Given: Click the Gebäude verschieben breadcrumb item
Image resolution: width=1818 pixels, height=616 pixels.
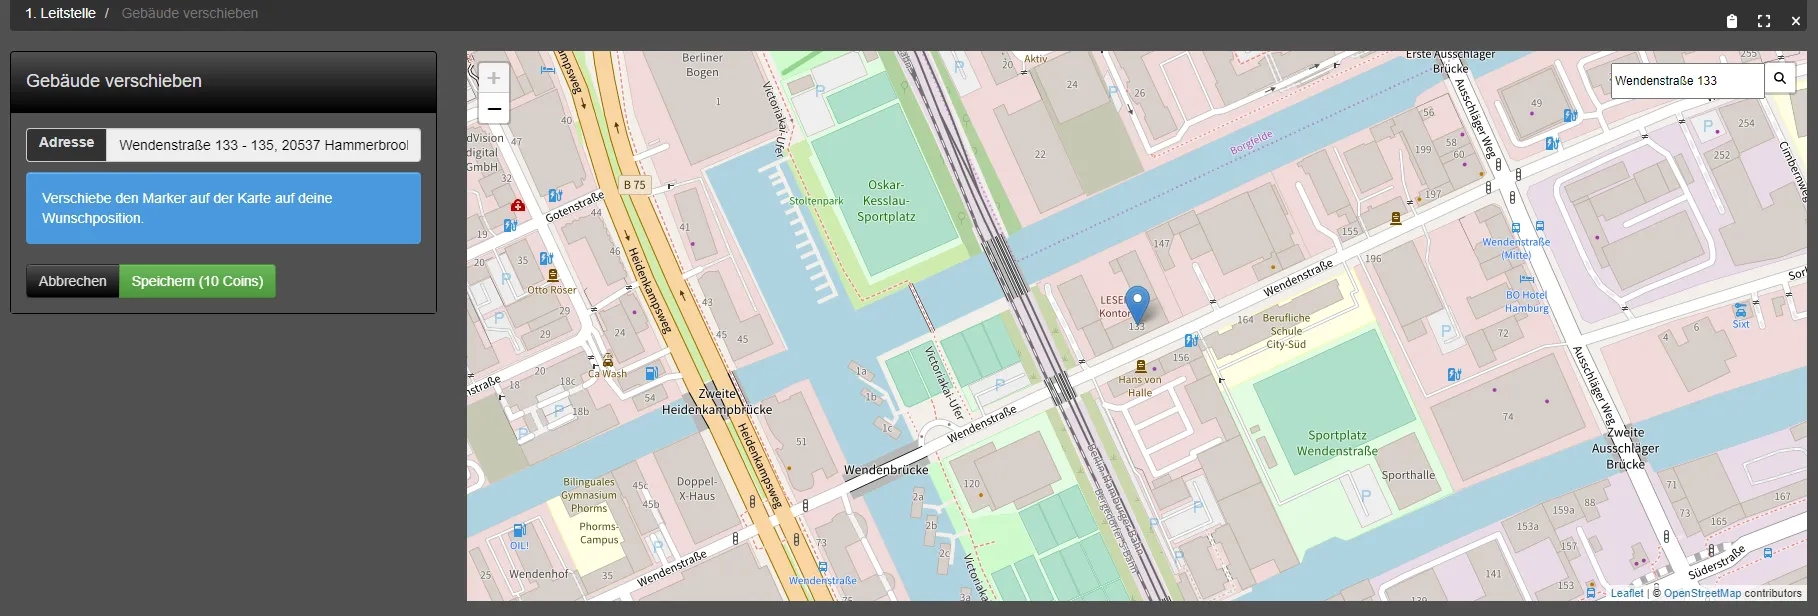Looking at the screenshot, I should (190, 13).
